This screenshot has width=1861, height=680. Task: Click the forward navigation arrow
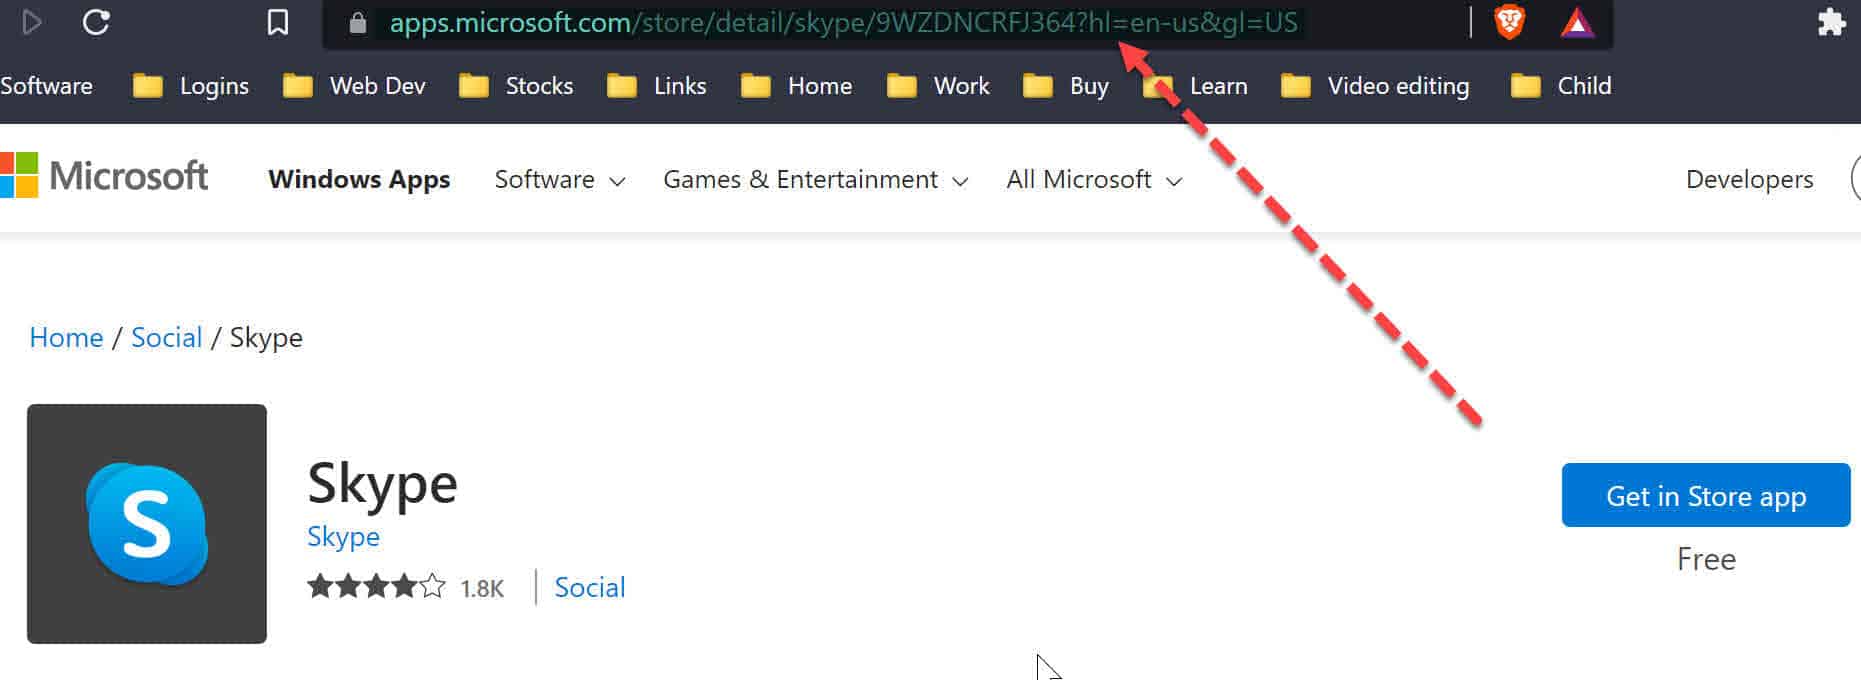(31, 22)
